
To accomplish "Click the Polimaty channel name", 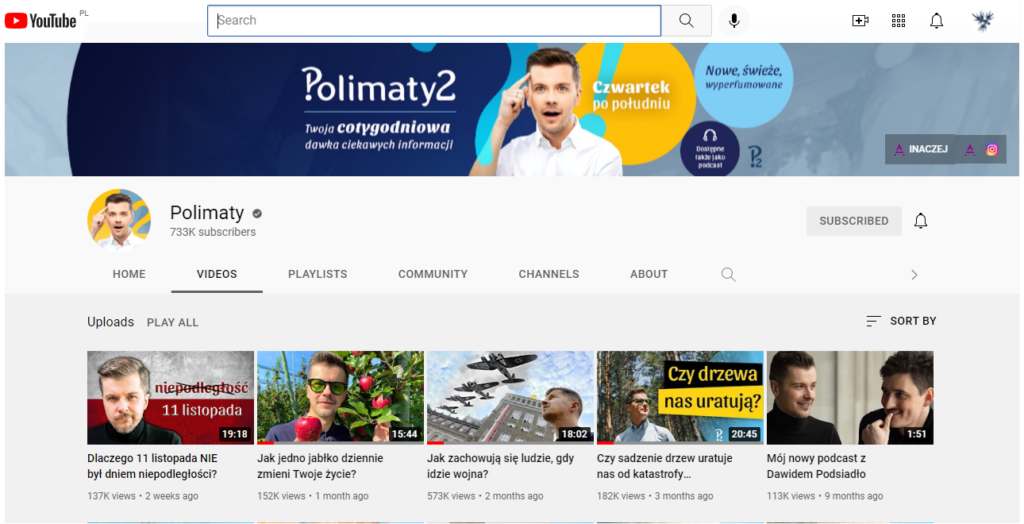I will click(x=207, y=213).
